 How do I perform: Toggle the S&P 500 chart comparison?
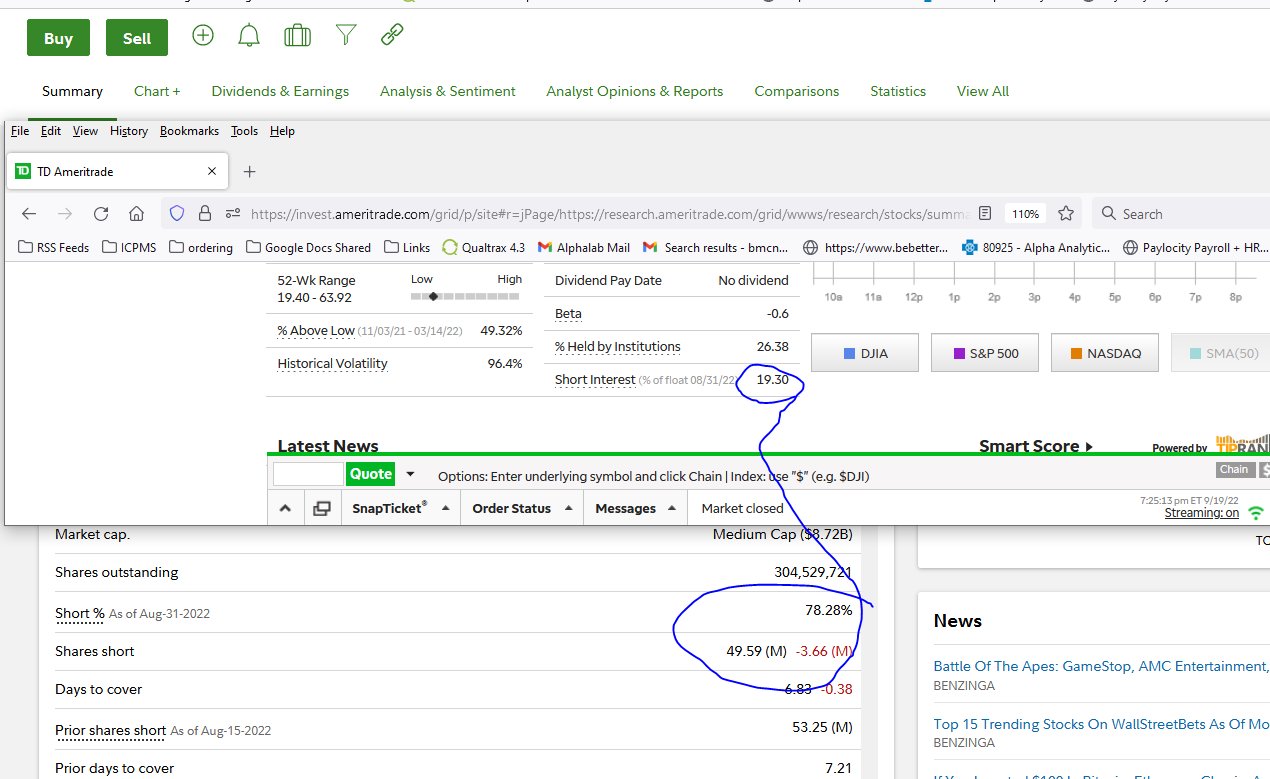pyautogui.click(x=984, y=353)
